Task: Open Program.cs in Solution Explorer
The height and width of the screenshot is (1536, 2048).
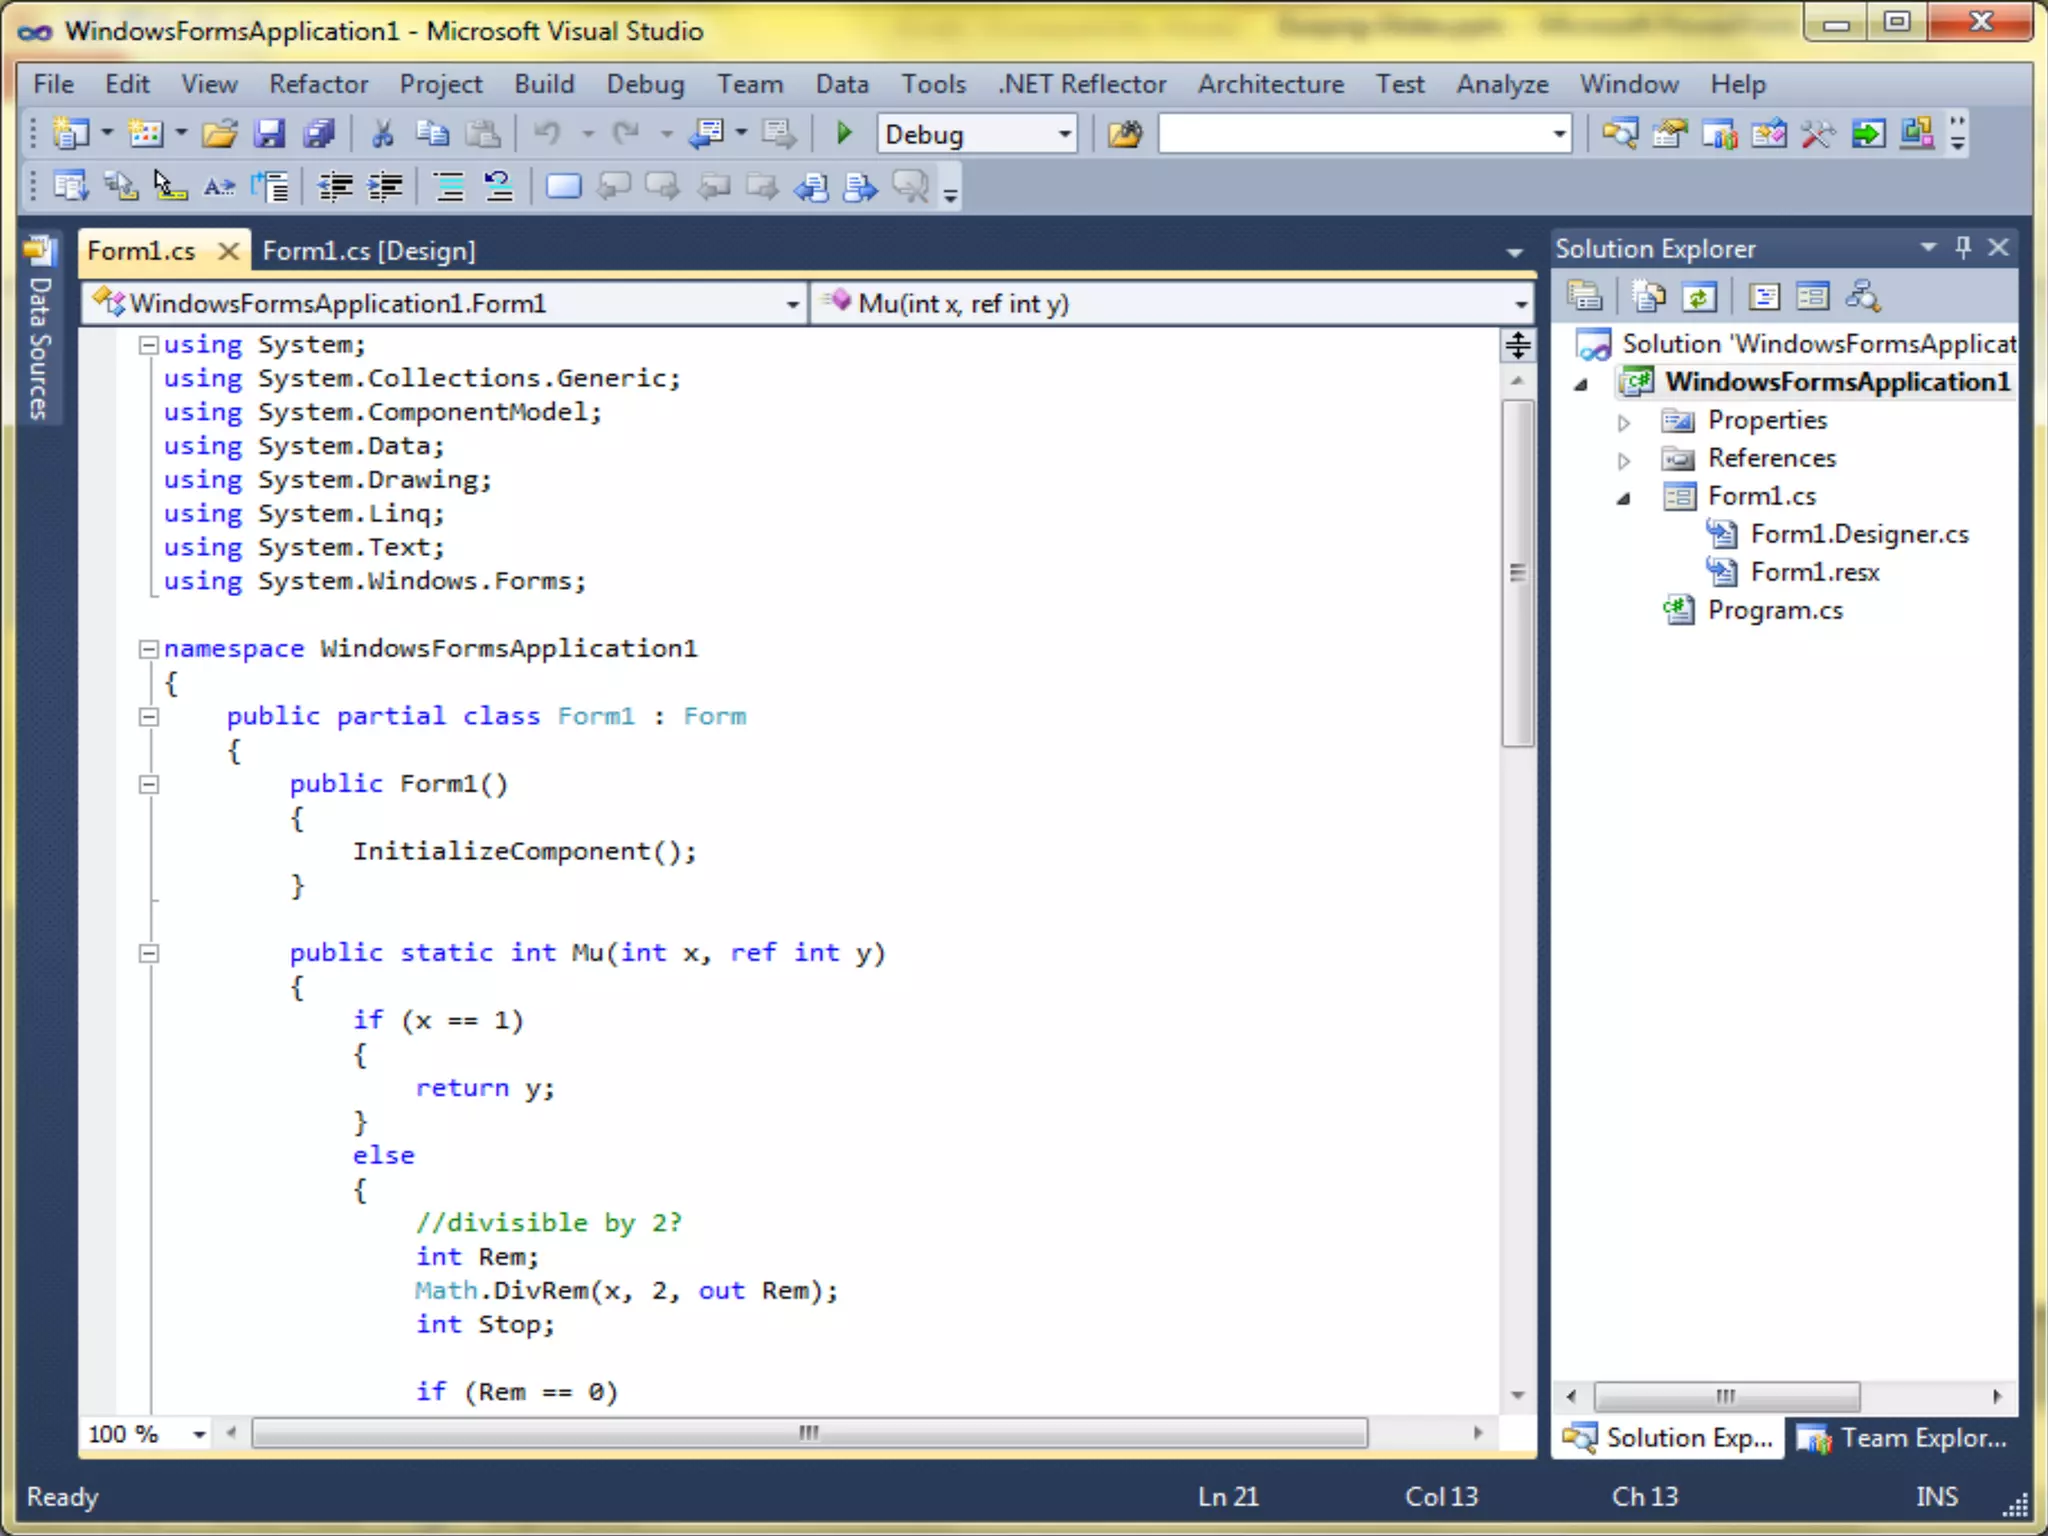Action: (1774, 610)
